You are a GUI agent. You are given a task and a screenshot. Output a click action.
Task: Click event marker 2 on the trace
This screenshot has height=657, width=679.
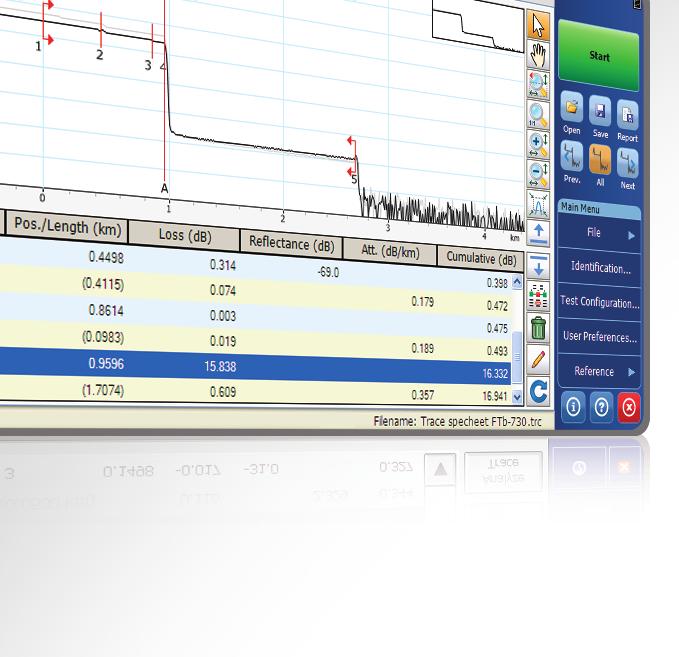[x=100, y=55]
